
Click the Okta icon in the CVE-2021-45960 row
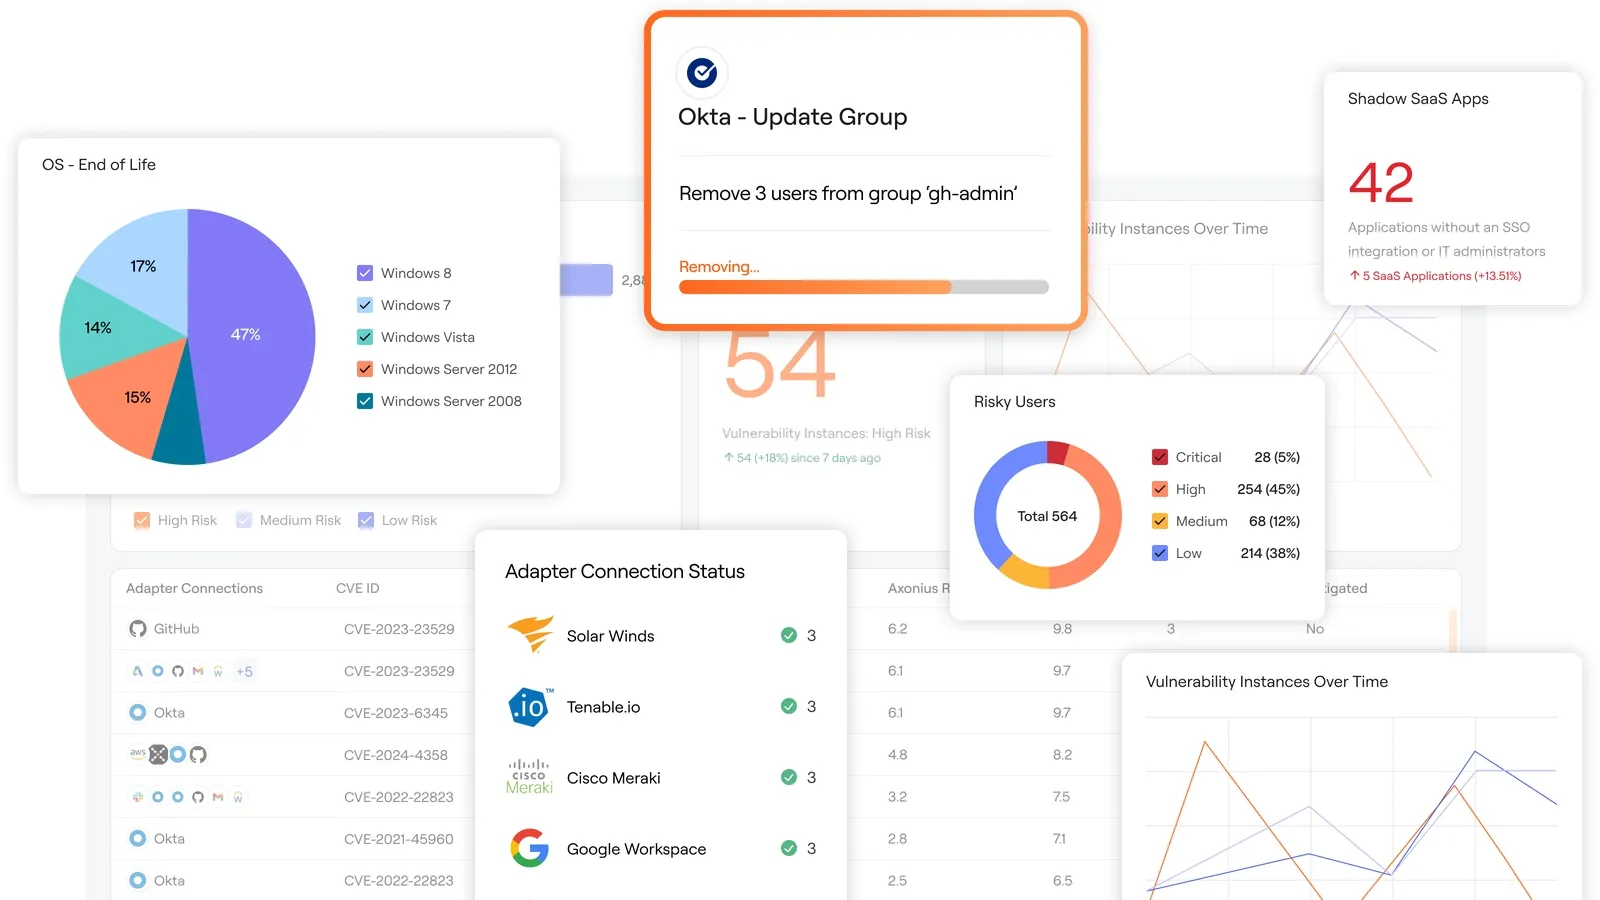138,839
